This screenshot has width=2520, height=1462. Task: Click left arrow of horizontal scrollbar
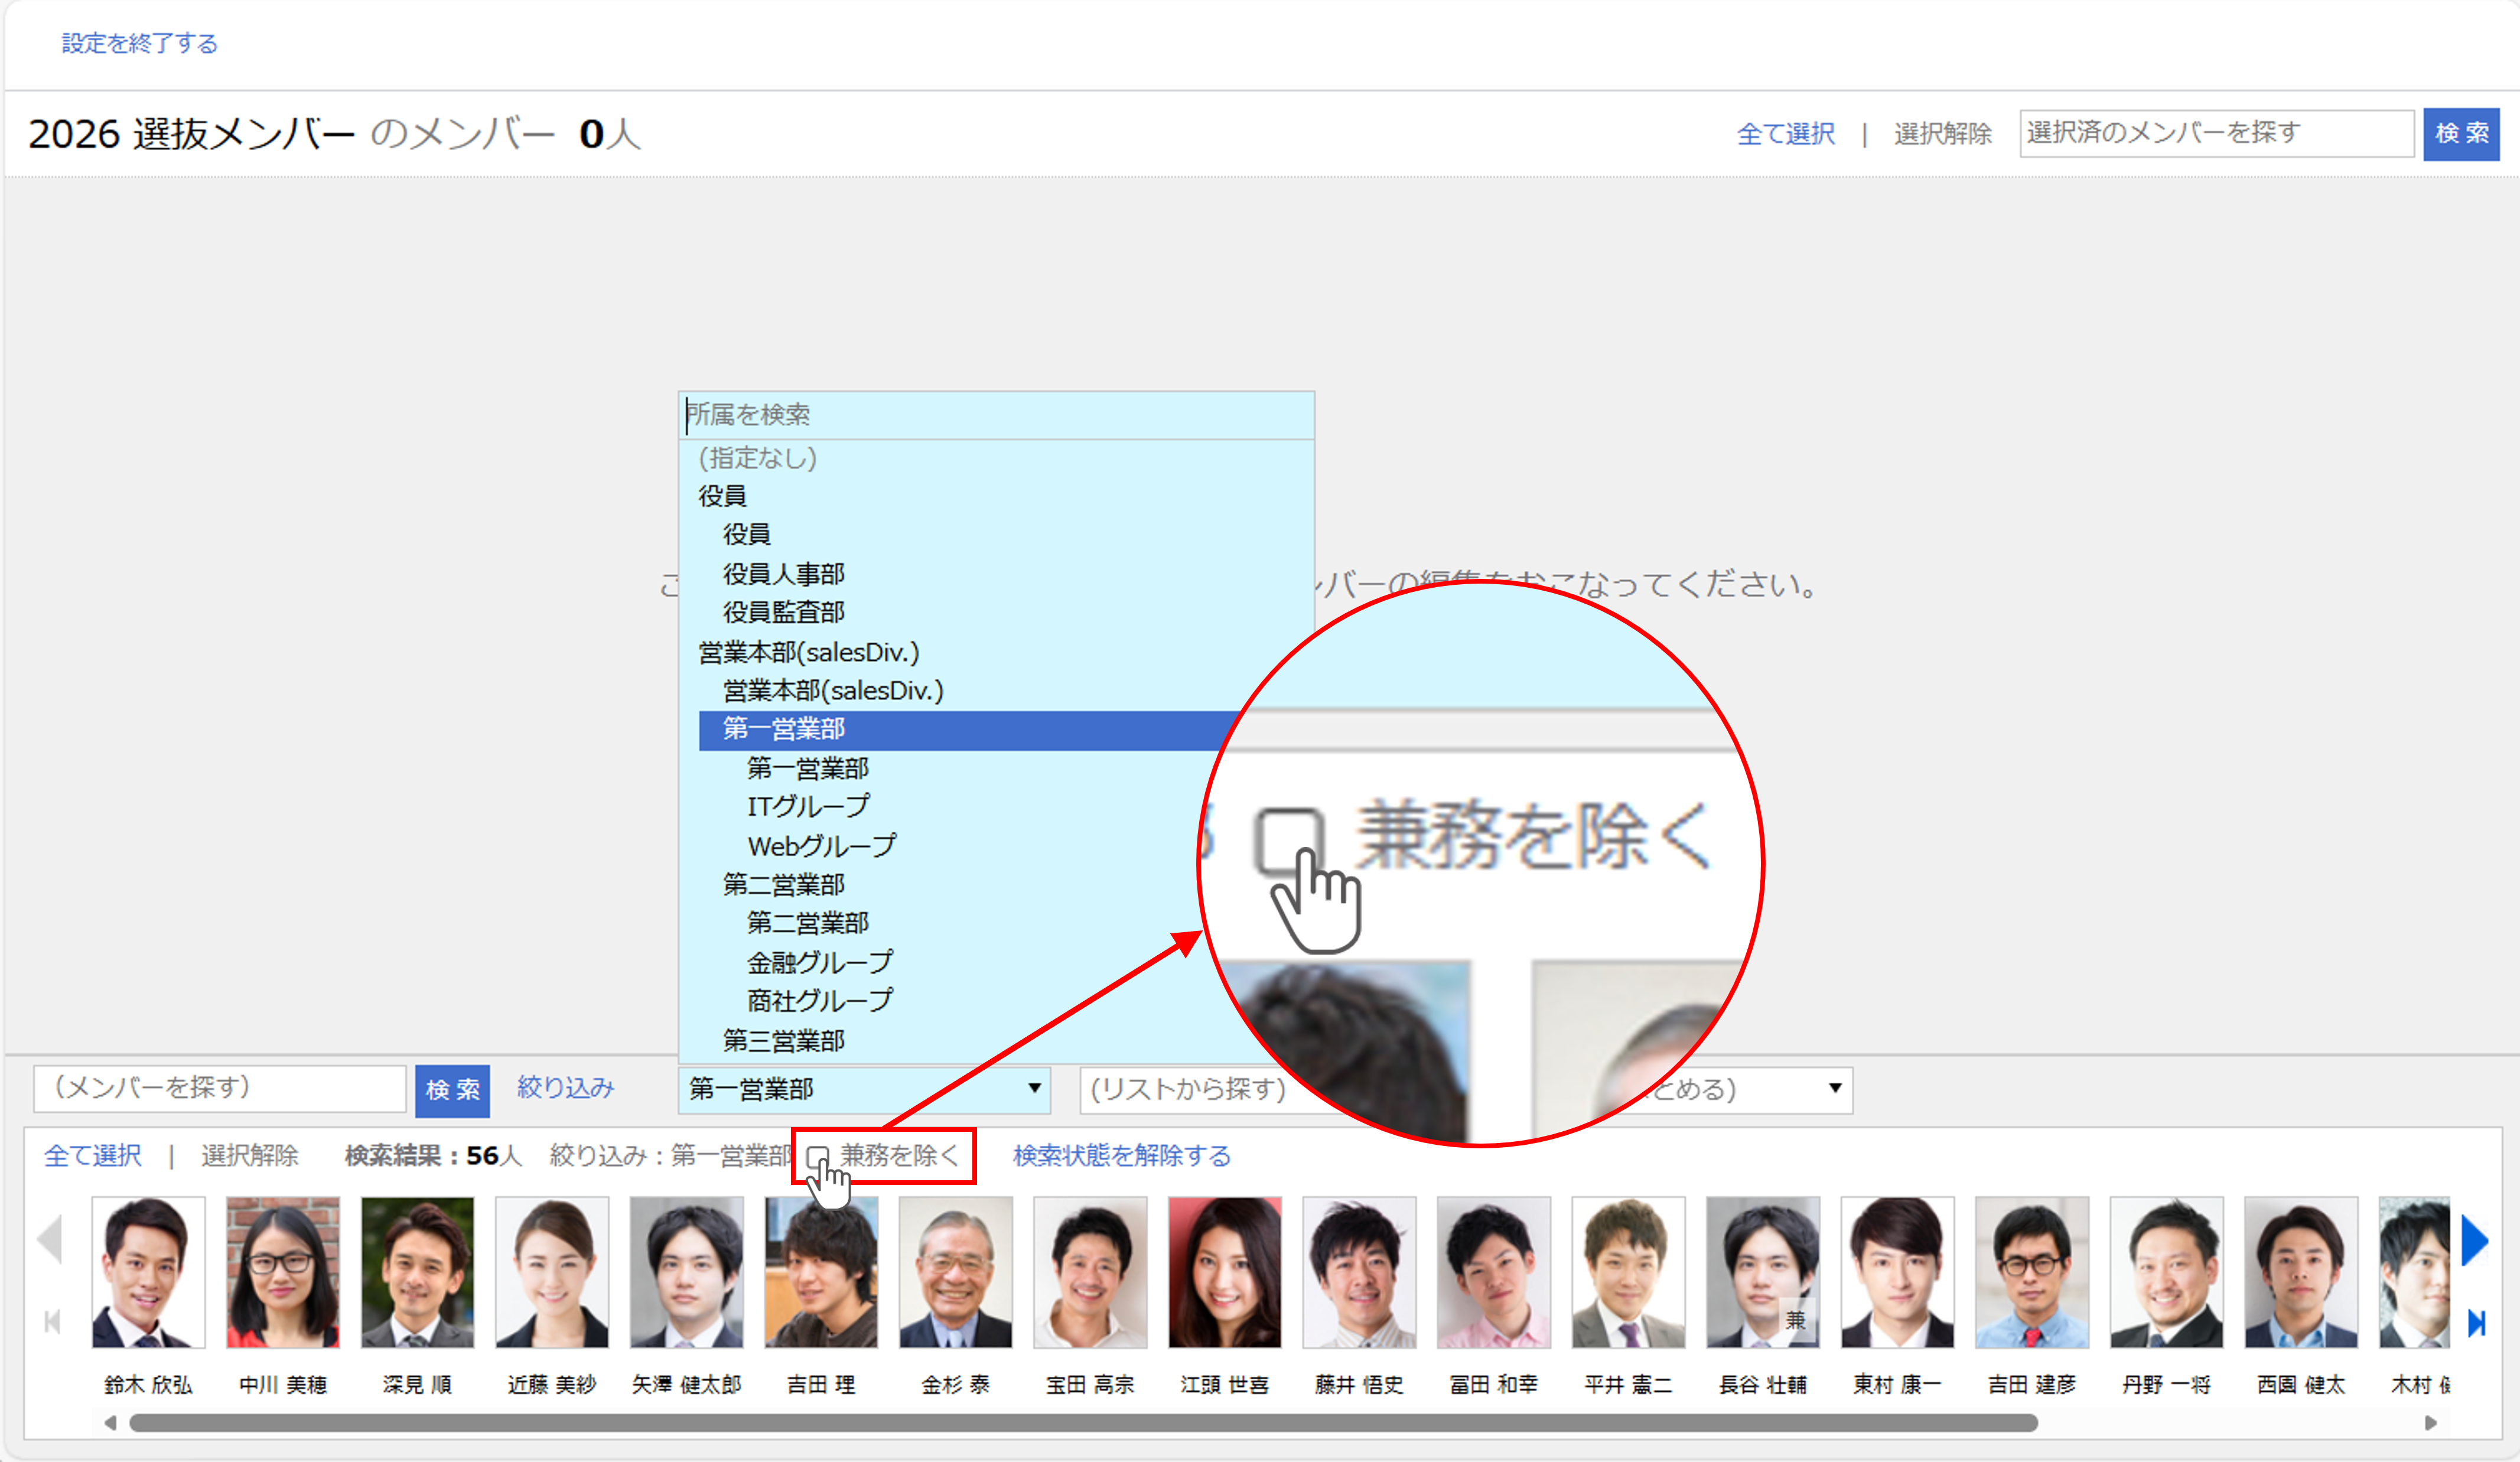tap(110, 1423)
